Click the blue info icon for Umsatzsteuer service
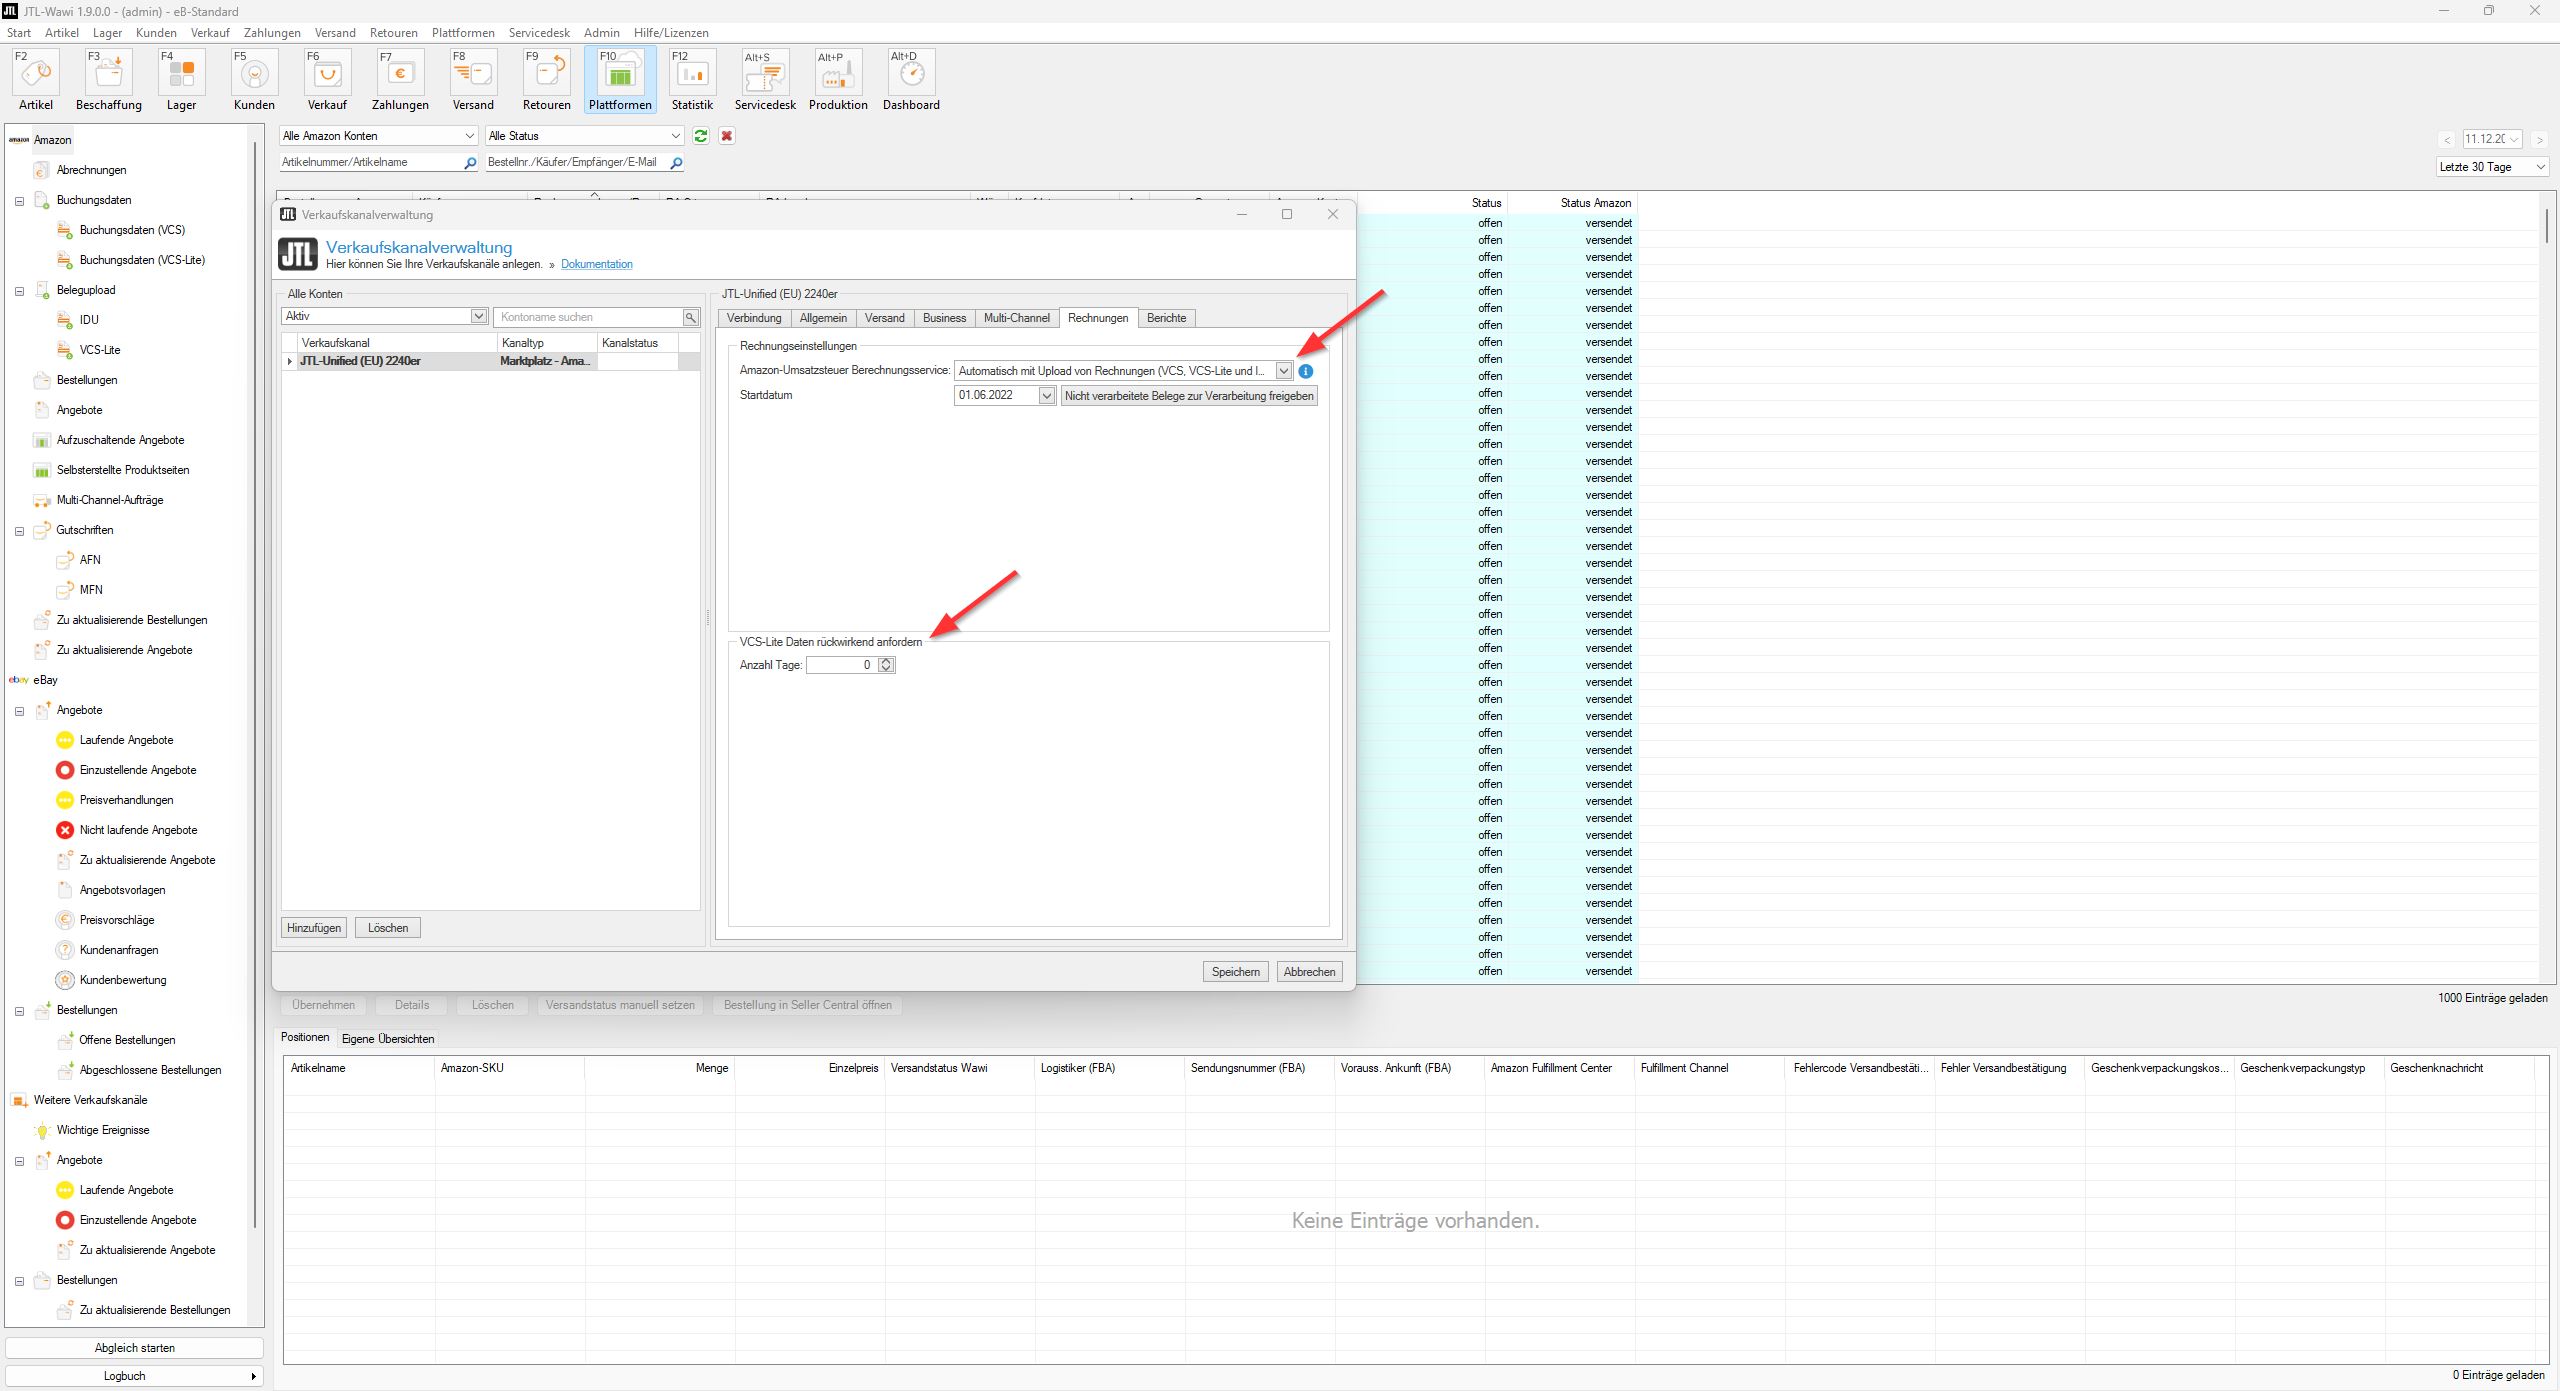The image size is (2560, 1391). pyautogui.click(x=1306, y=371)
